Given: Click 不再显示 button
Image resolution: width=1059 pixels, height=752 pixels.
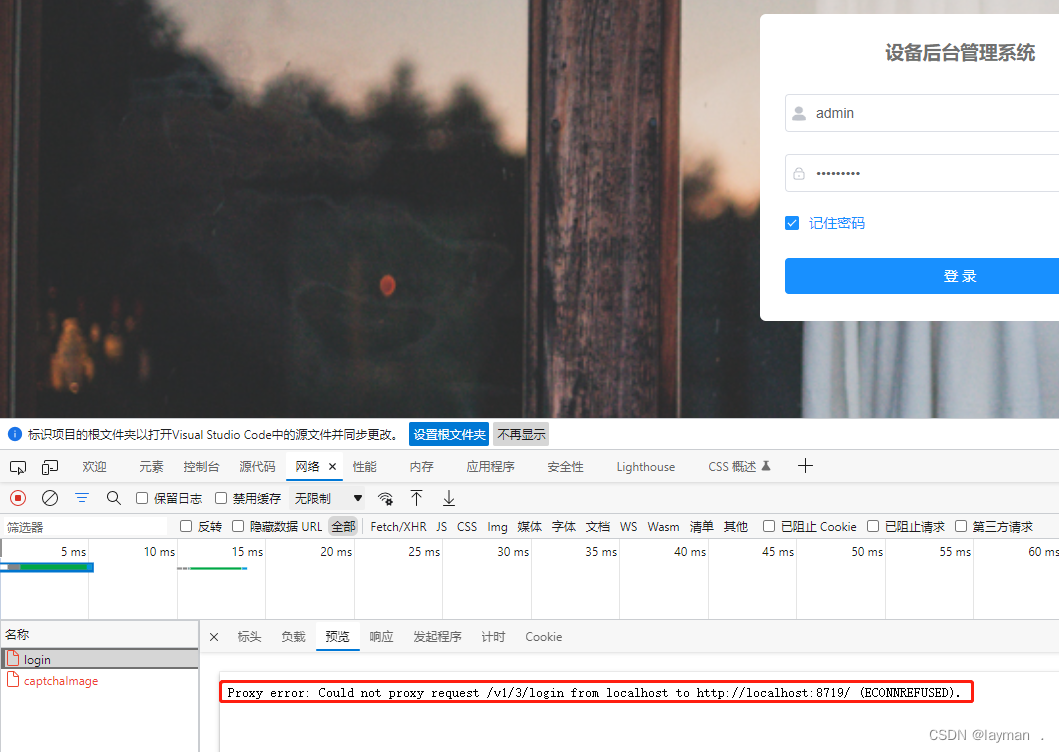Looking at the screenshot, I should [521, 434].
